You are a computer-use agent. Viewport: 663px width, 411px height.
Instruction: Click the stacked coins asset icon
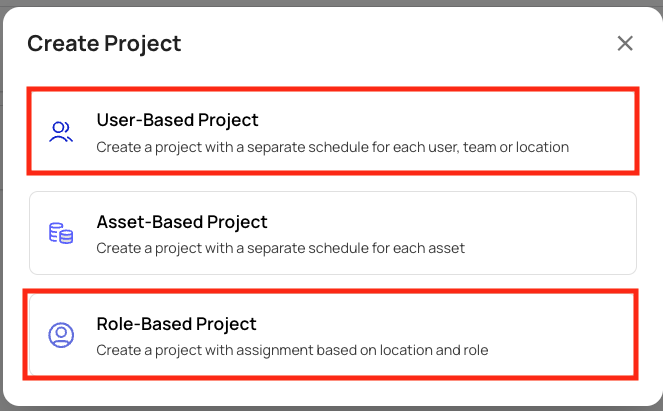point(61,233)
